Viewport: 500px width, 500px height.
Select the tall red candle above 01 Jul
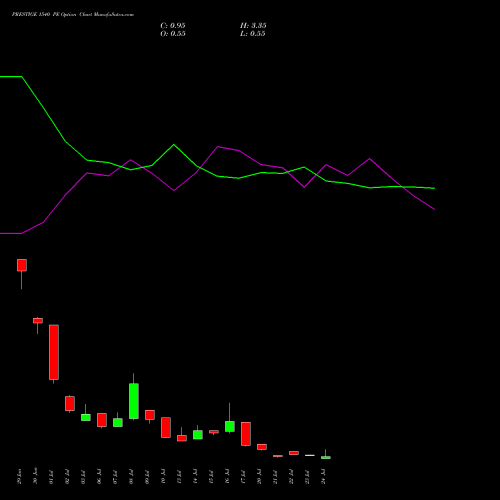pos(54,352)
